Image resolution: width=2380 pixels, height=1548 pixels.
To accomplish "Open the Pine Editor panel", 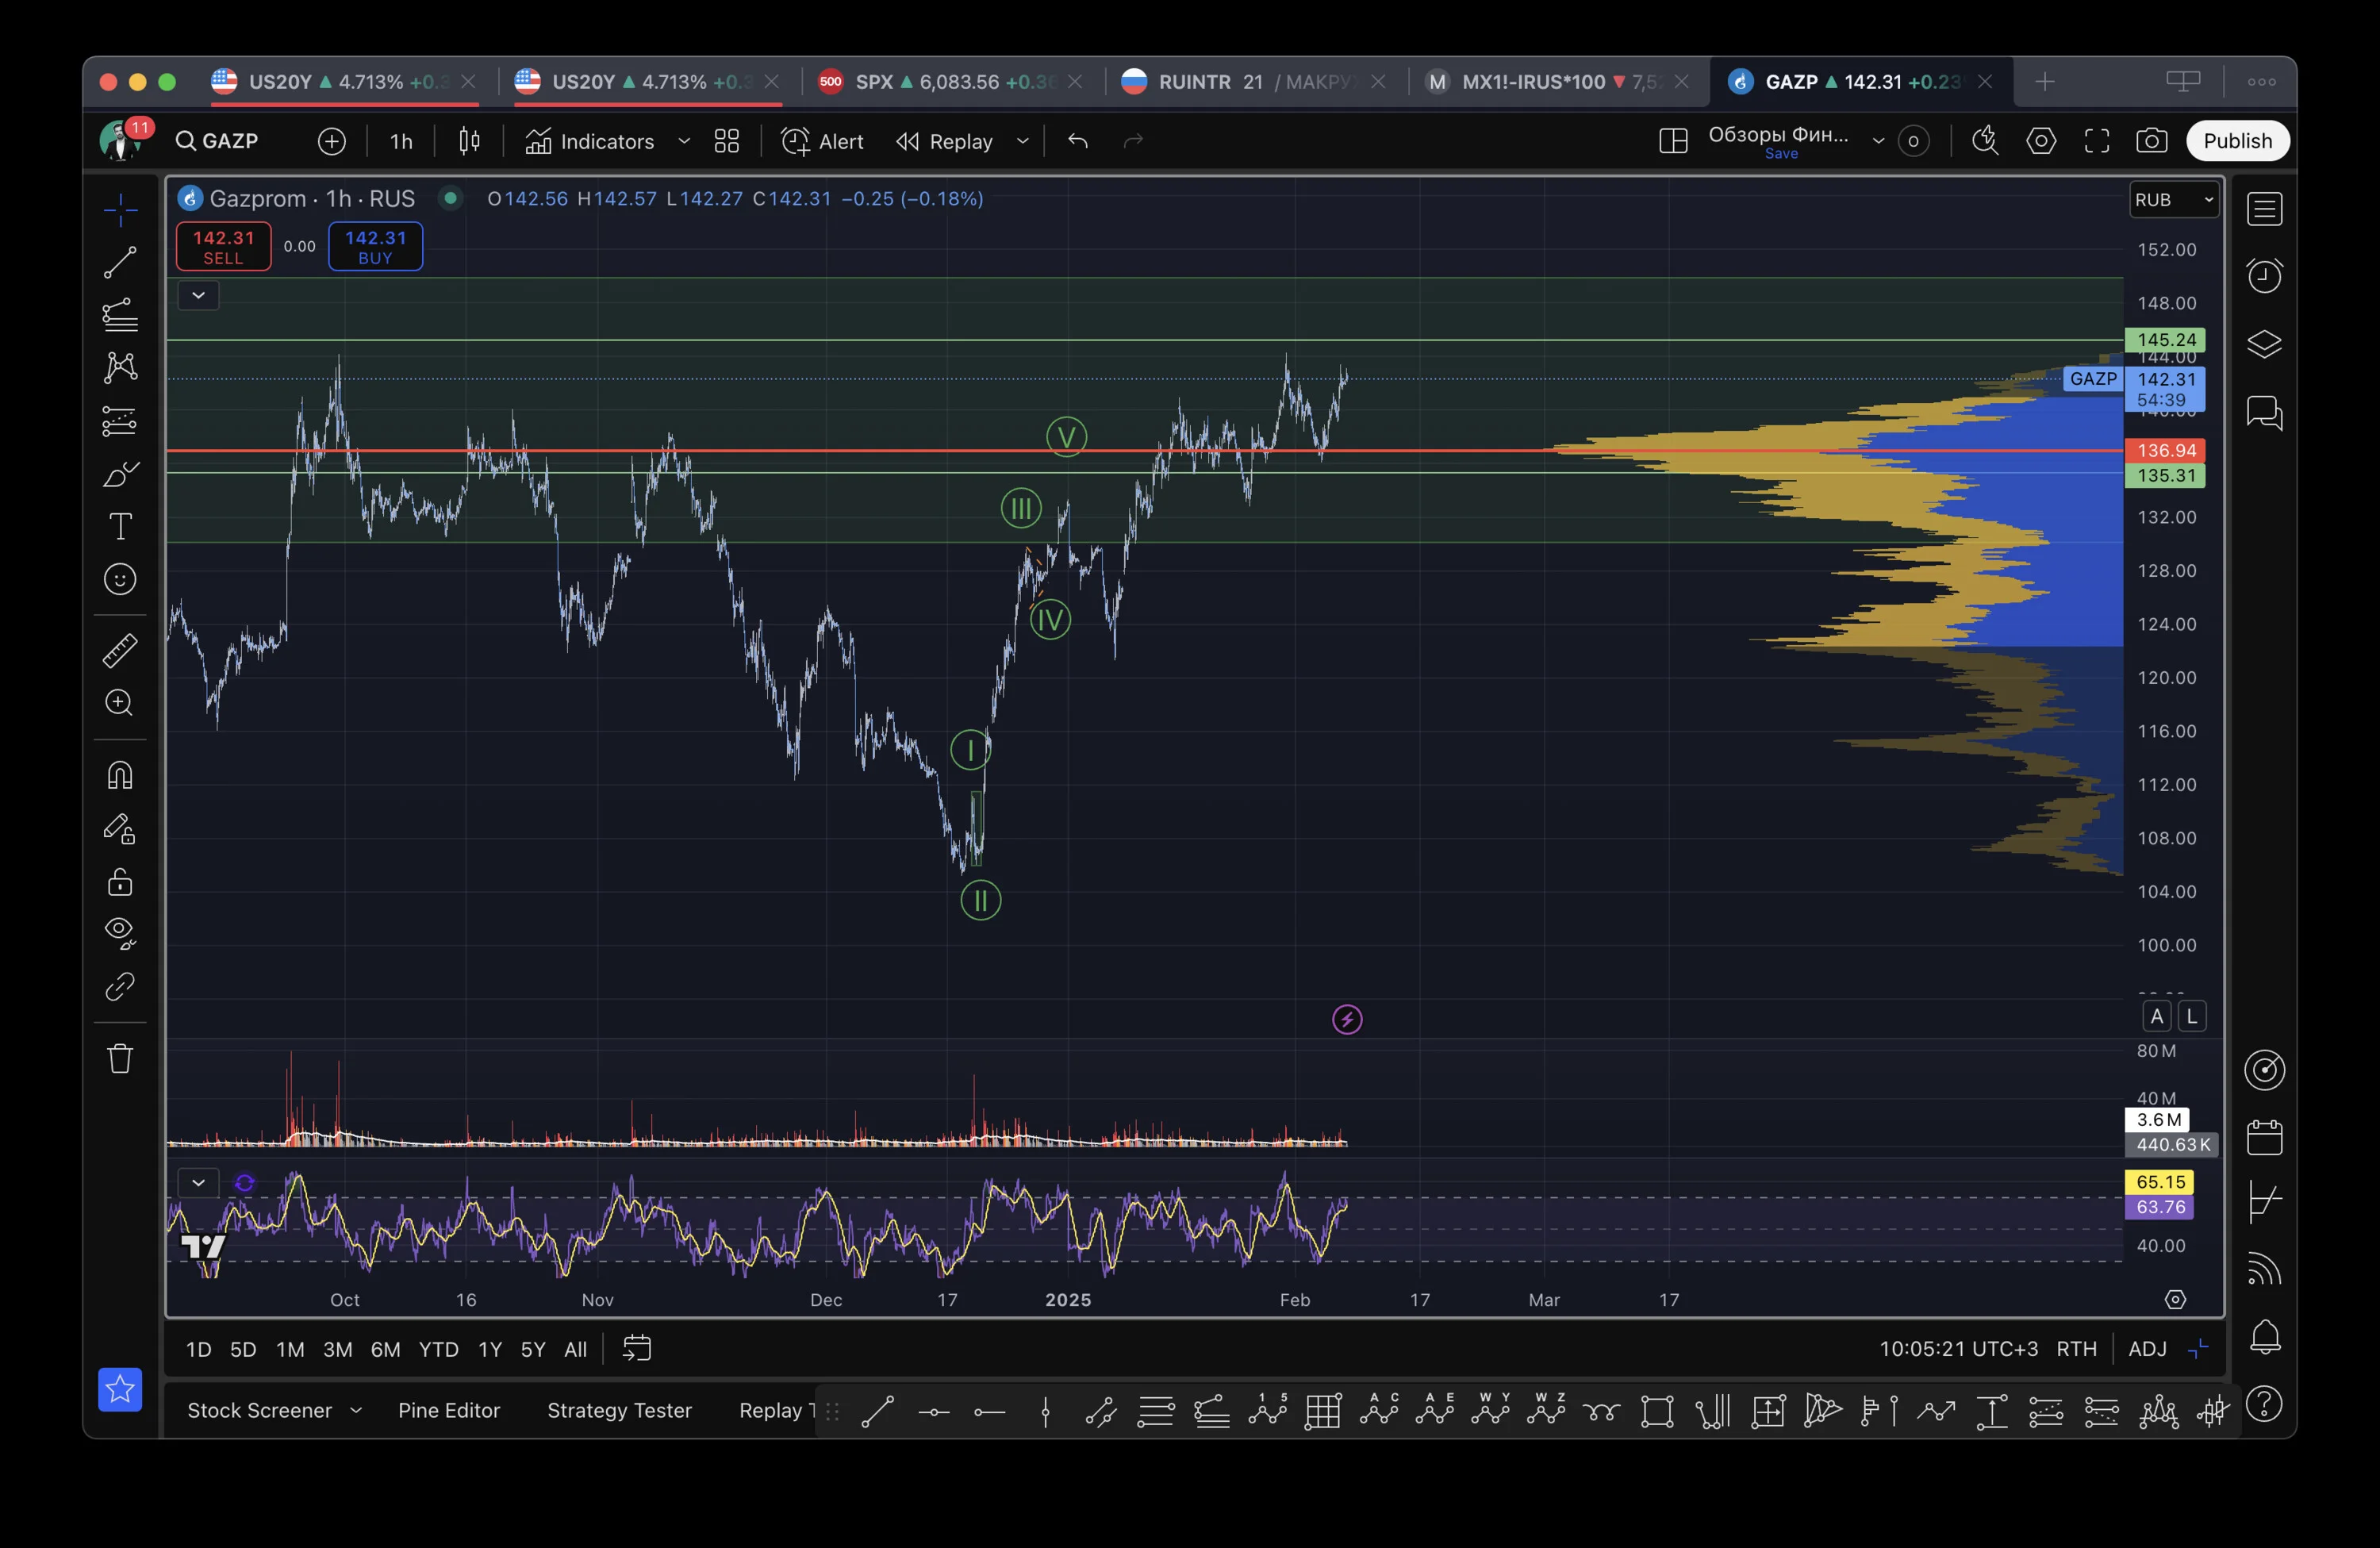I will tap(449, 1410).
